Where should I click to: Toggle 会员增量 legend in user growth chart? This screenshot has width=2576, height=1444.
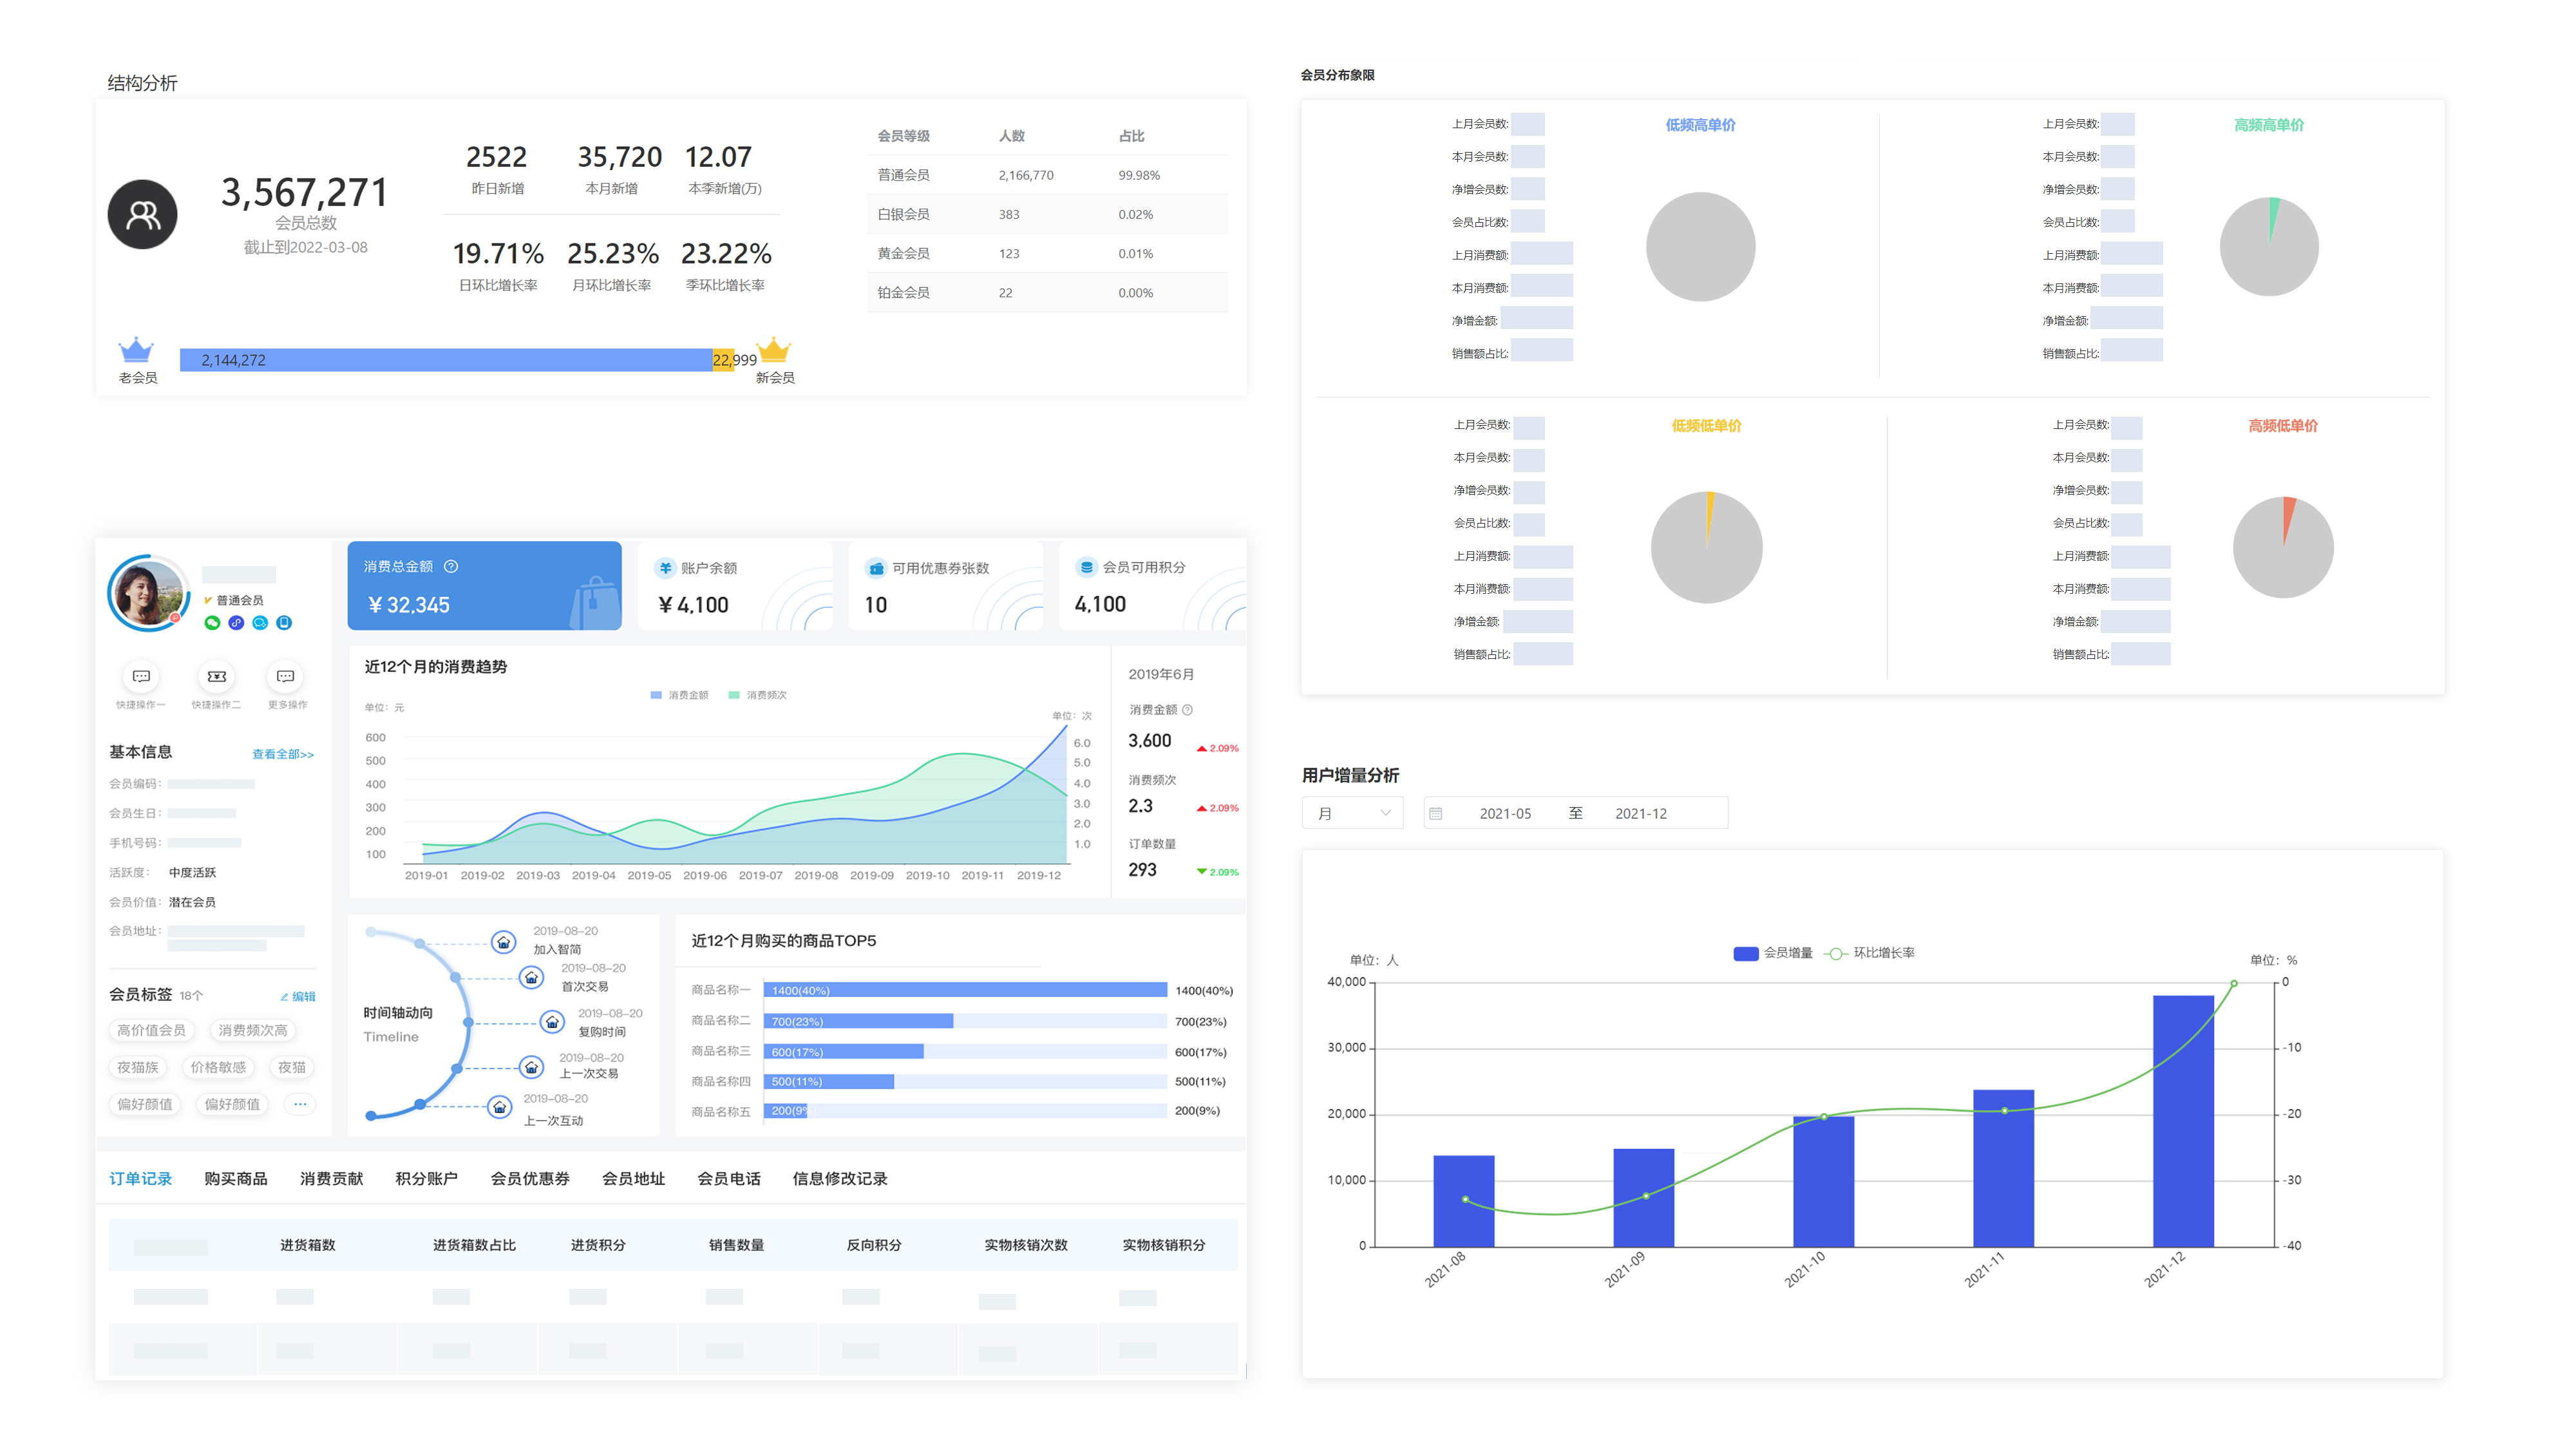point(1772,953)
